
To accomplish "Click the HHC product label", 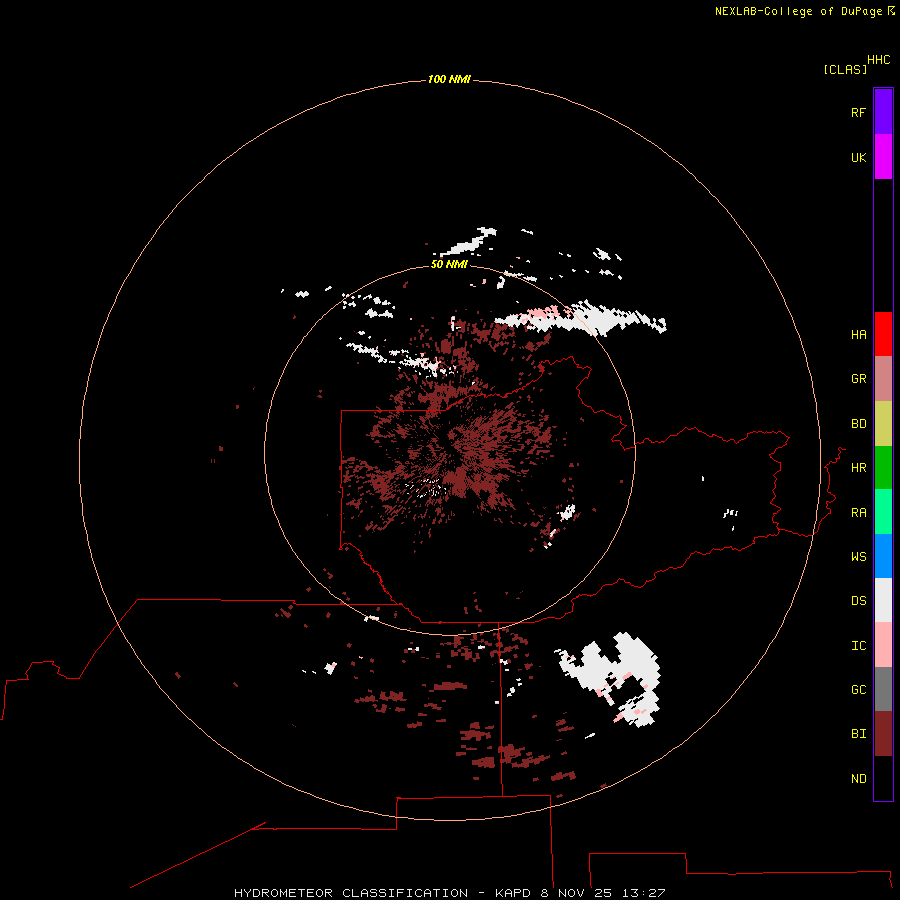I will pos(879,60).
